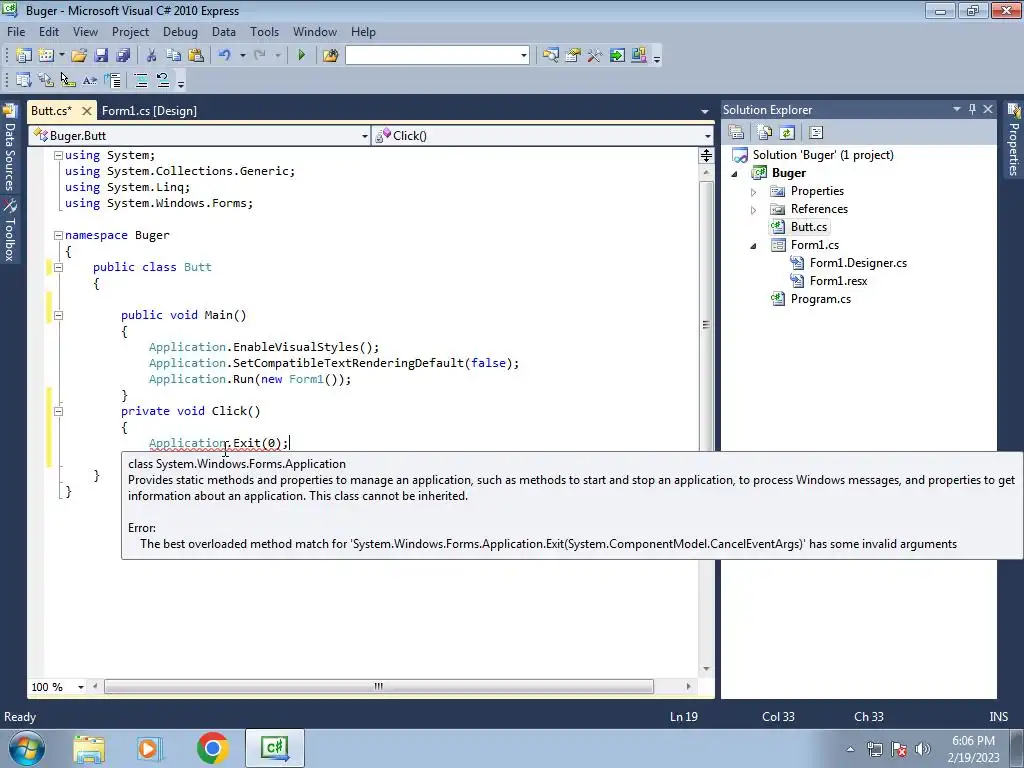
Task: Click the Display Word Completion icon
Action: click(x=90, y=80)
